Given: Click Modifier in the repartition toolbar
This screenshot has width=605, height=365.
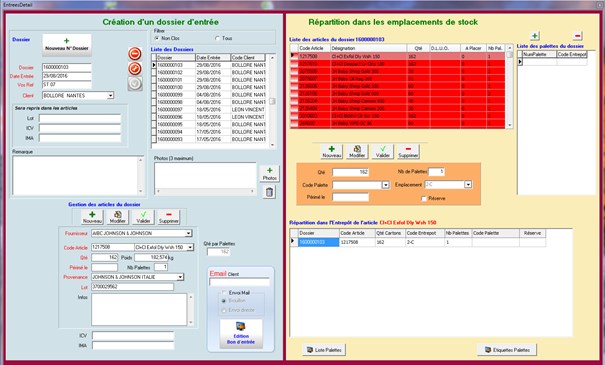Looking at the screenshot, I should (357, 152).
